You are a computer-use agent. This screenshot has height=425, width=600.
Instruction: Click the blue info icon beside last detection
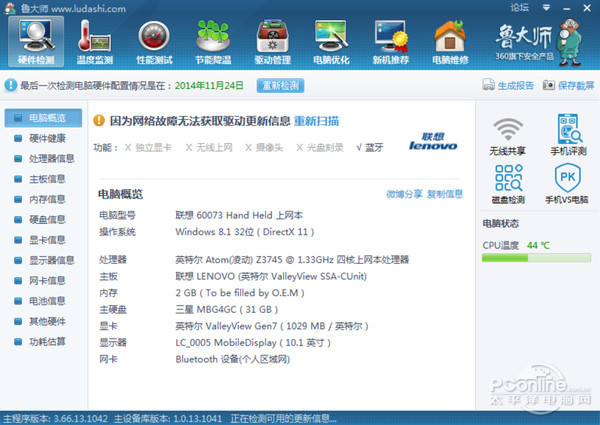[x=11, y=85]
